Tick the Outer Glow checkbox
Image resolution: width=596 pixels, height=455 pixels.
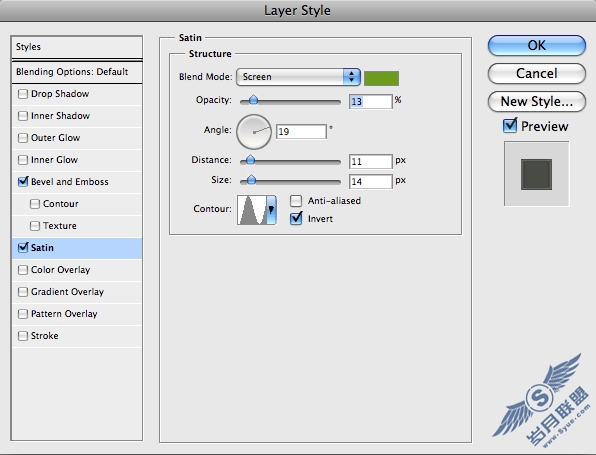(23, 138)
